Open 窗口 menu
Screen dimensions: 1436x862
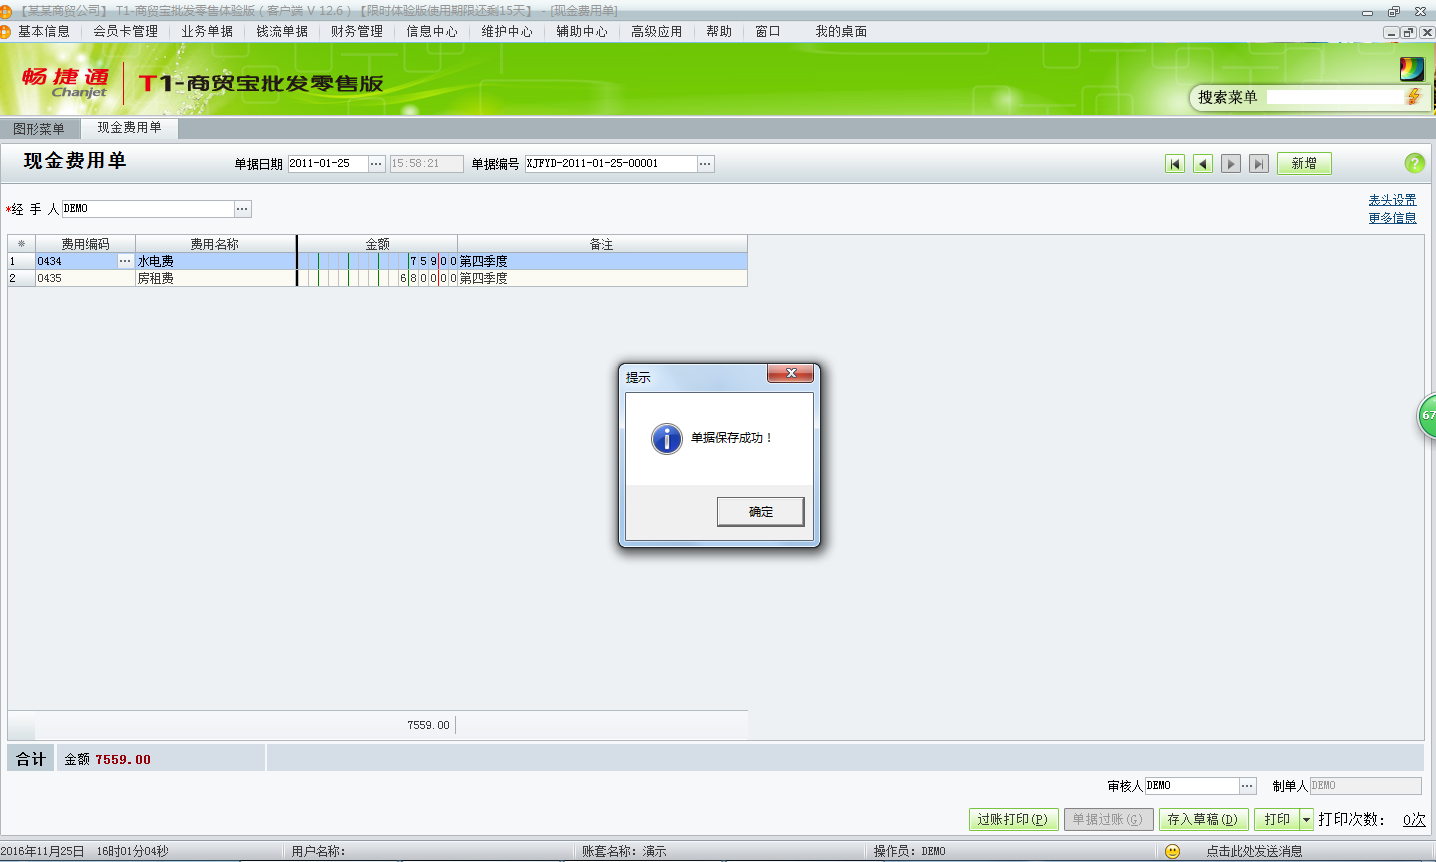click(x=768, y=31)
